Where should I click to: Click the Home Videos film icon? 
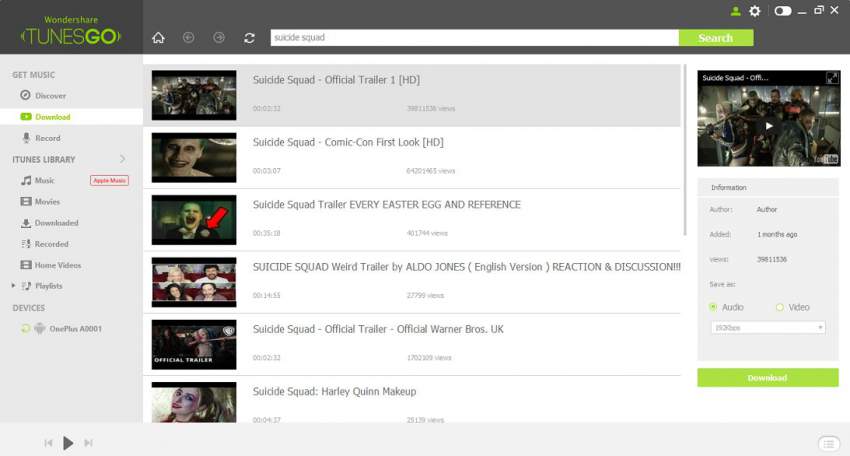coord(26,265)
